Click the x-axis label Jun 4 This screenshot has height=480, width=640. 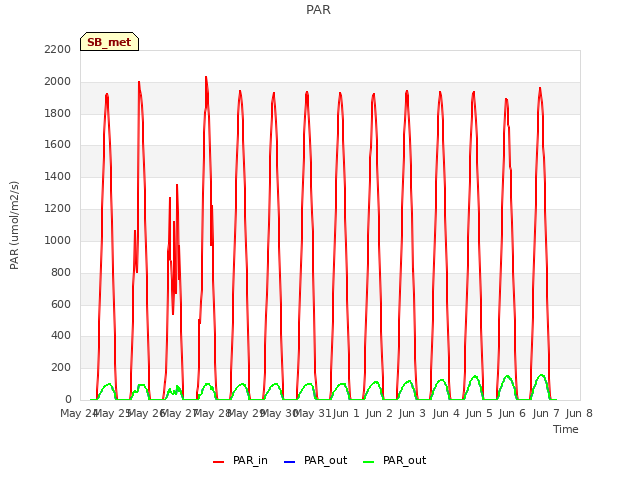coord(446,413)
